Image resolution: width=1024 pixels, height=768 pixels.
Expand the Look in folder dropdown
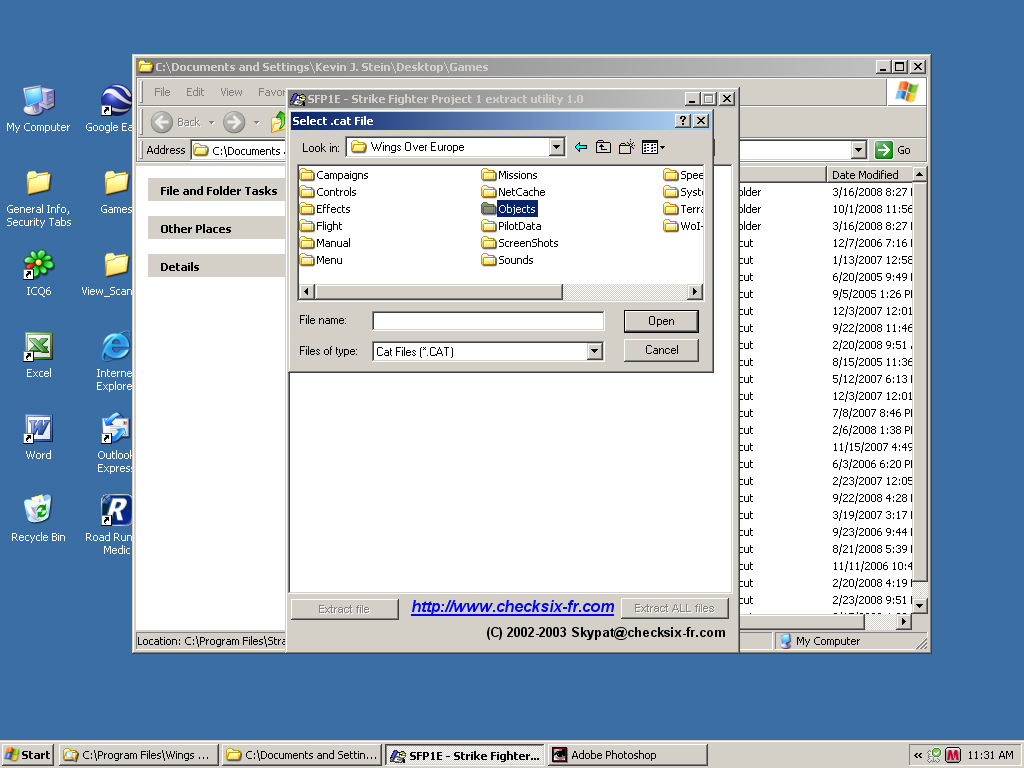(x=556, y=147)
